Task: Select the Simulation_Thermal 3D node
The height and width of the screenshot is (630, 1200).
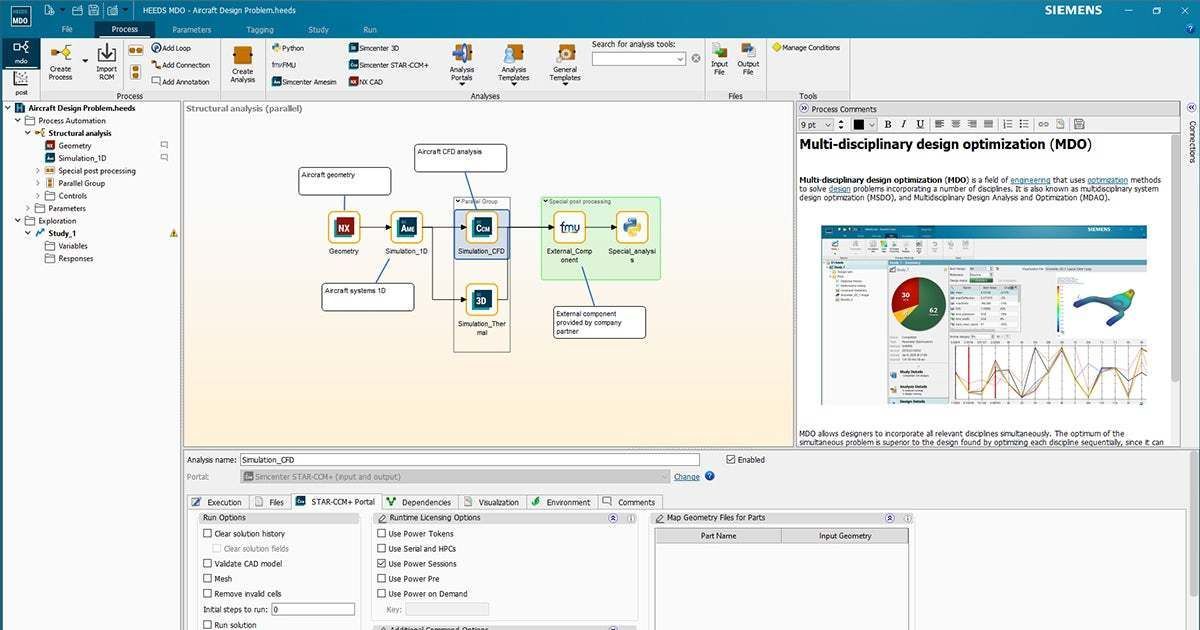Action: point(481,299)
